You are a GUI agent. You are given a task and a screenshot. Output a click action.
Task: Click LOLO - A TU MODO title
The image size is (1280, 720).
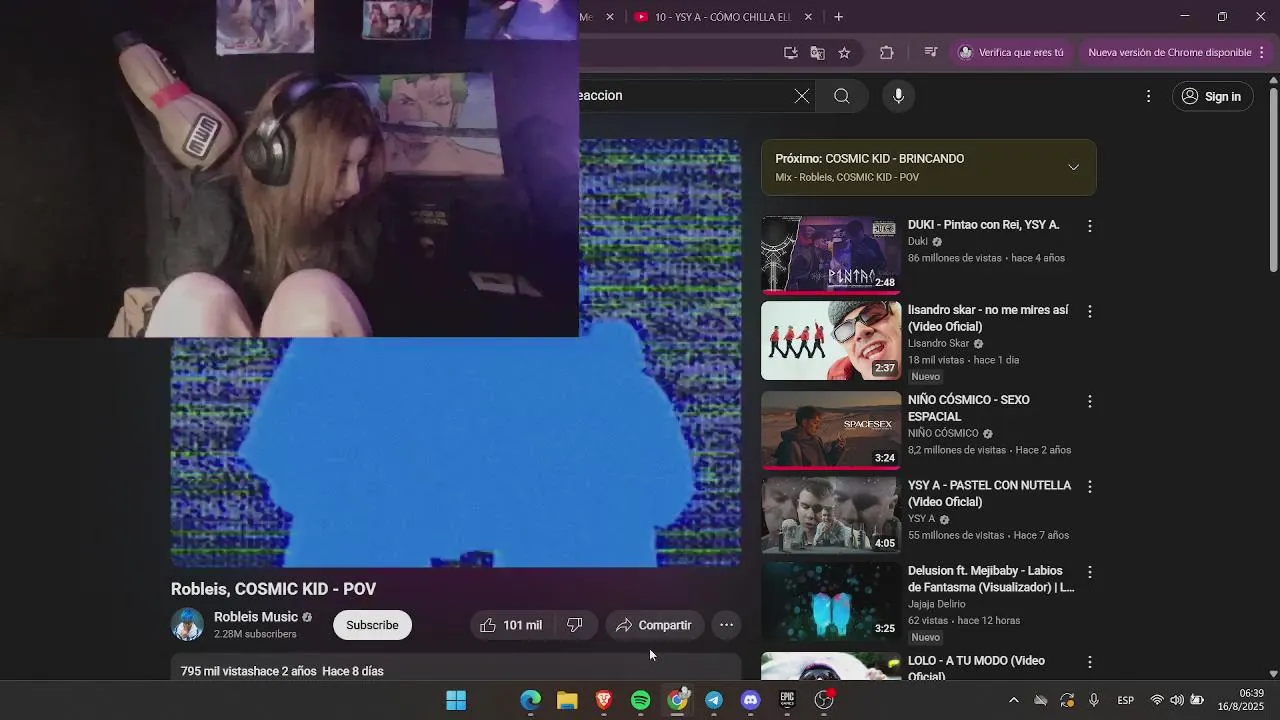(x=976, y=668)
